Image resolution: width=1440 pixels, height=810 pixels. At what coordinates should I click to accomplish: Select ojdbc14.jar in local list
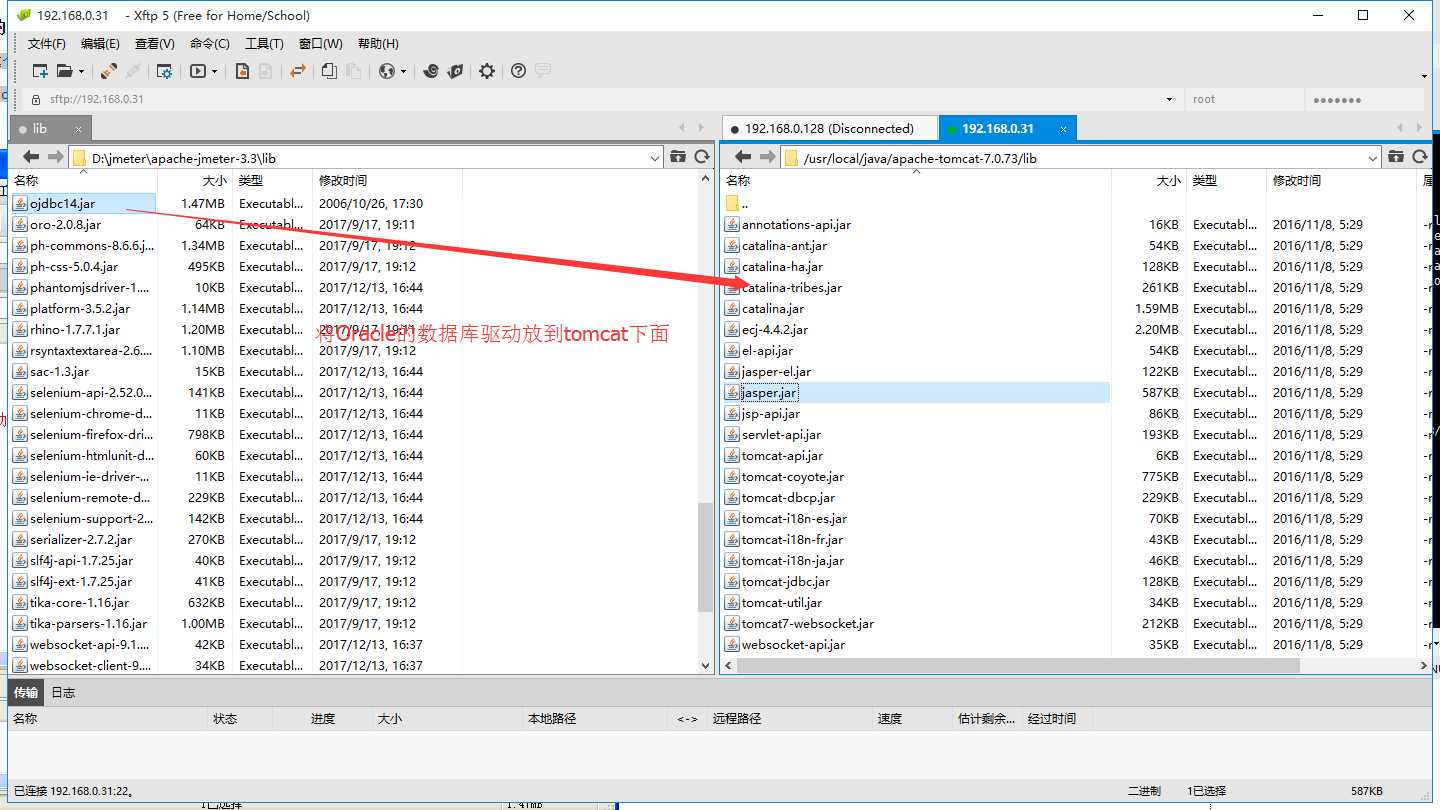point(63,203)
